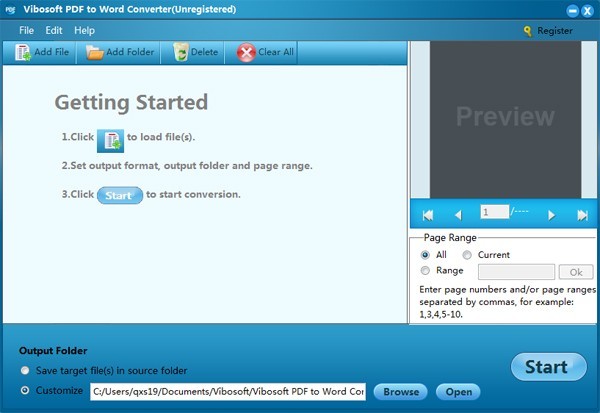The width and height of the screenshot is (600, 413).
Task: Select the All page range option
Action: point(425,255)
